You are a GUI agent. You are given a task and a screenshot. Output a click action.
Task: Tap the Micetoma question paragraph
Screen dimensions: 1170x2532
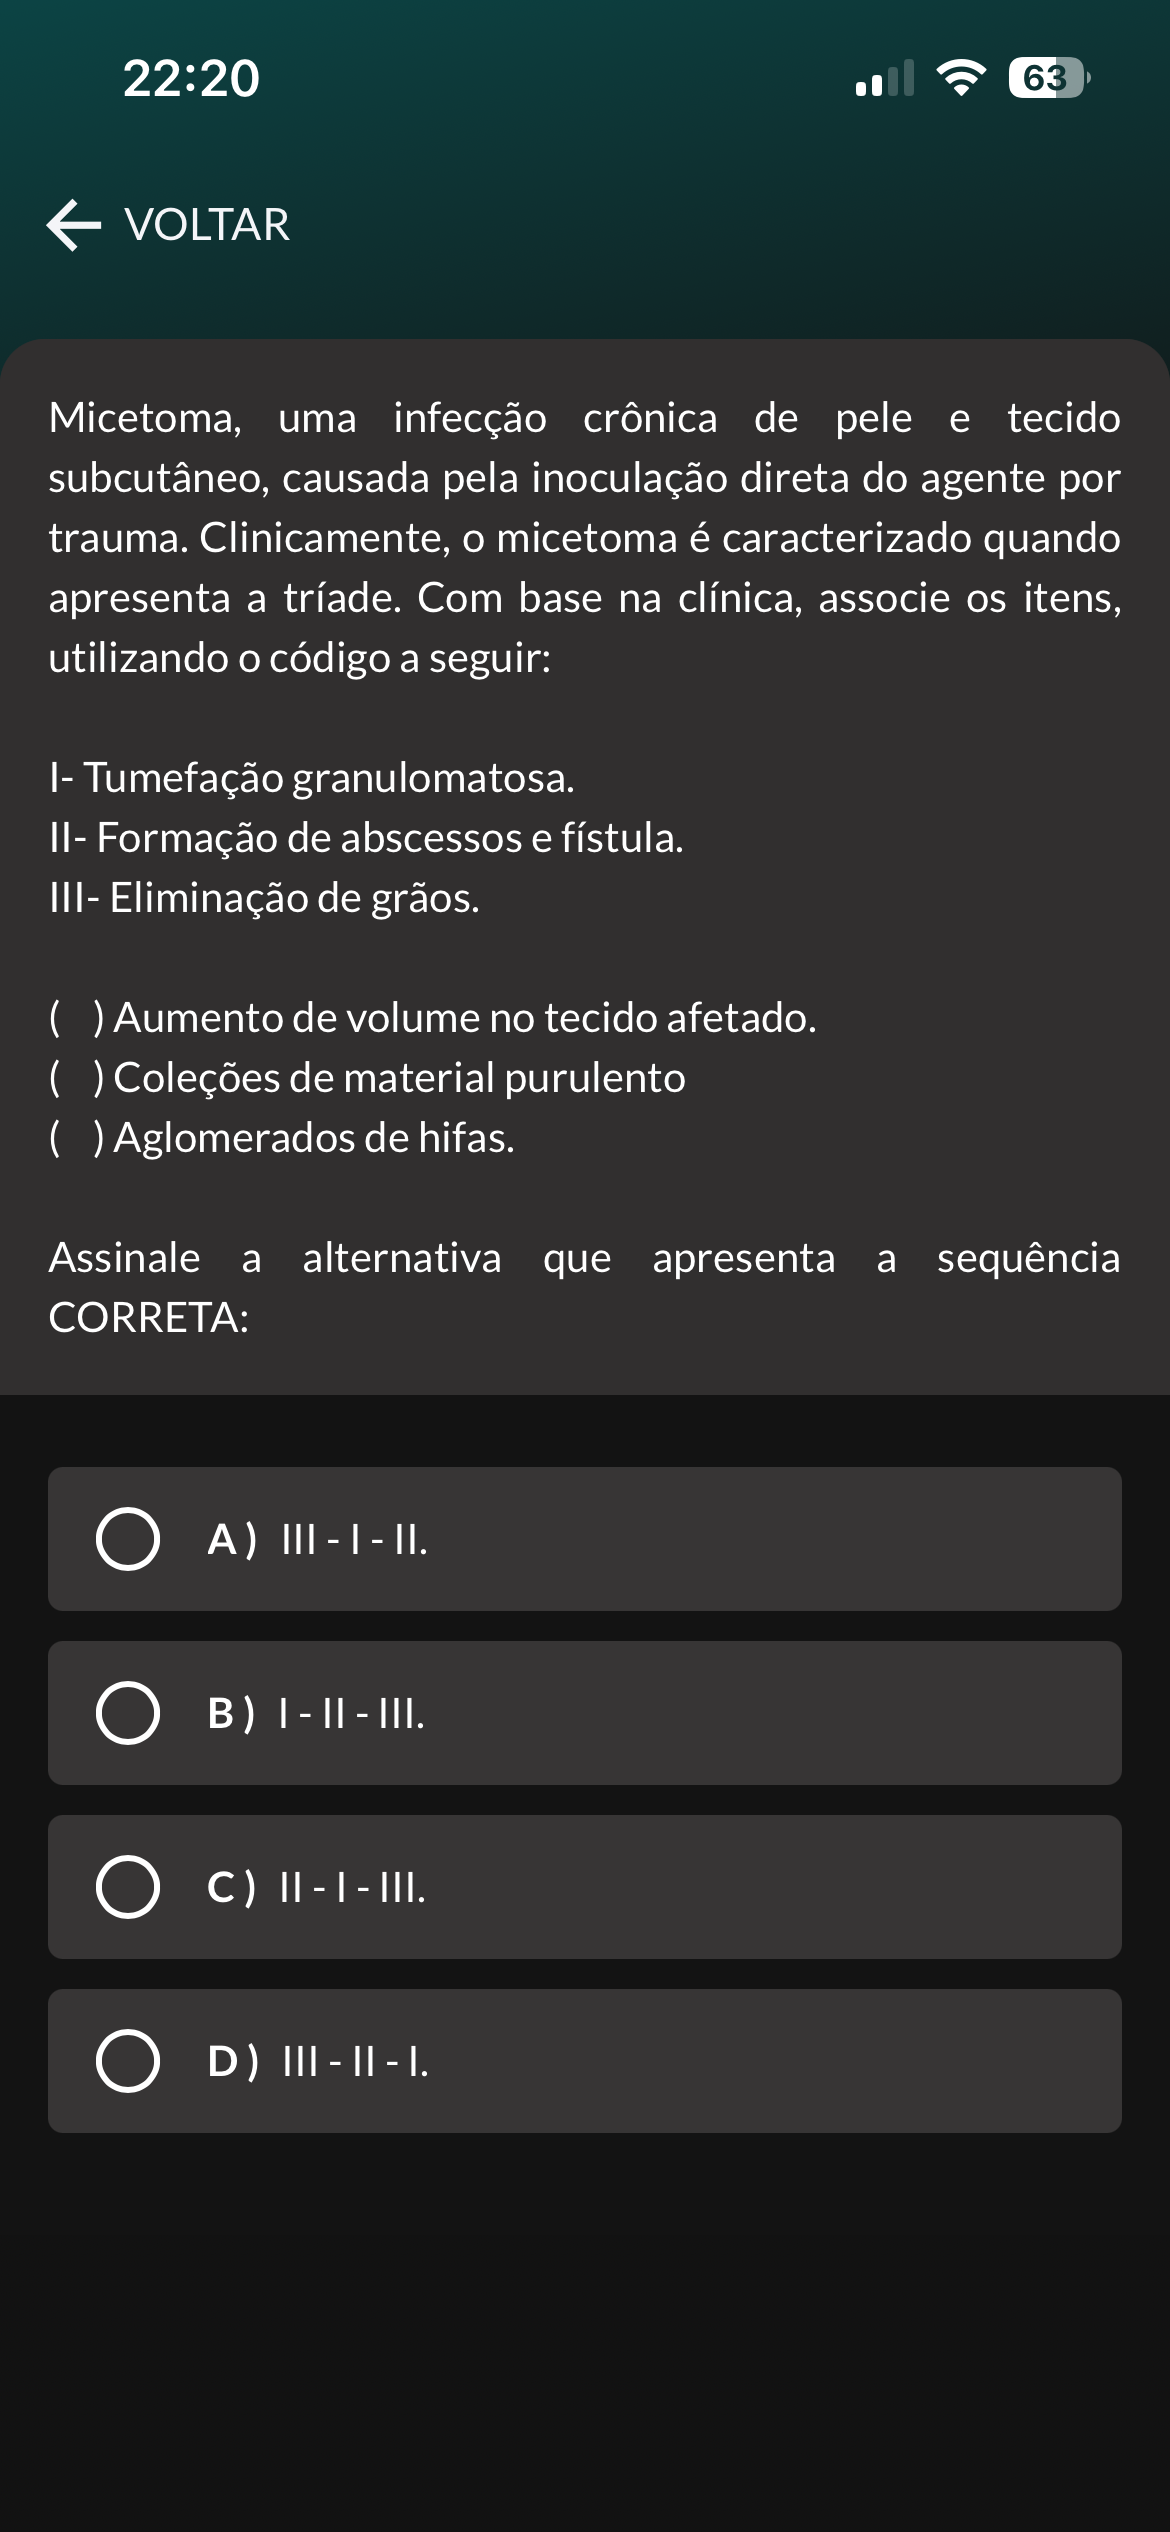(x=584, y=537)
